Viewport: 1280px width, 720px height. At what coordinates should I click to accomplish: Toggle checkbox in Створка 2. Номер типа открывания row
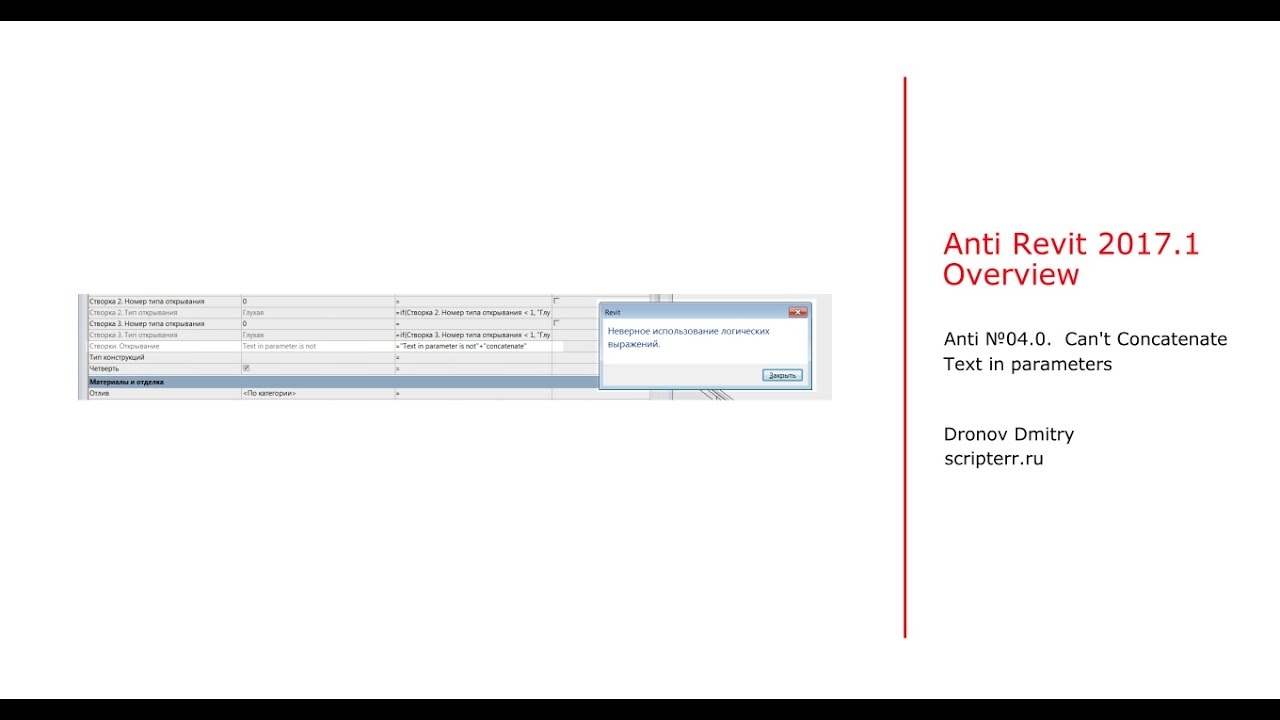[557, 300]
